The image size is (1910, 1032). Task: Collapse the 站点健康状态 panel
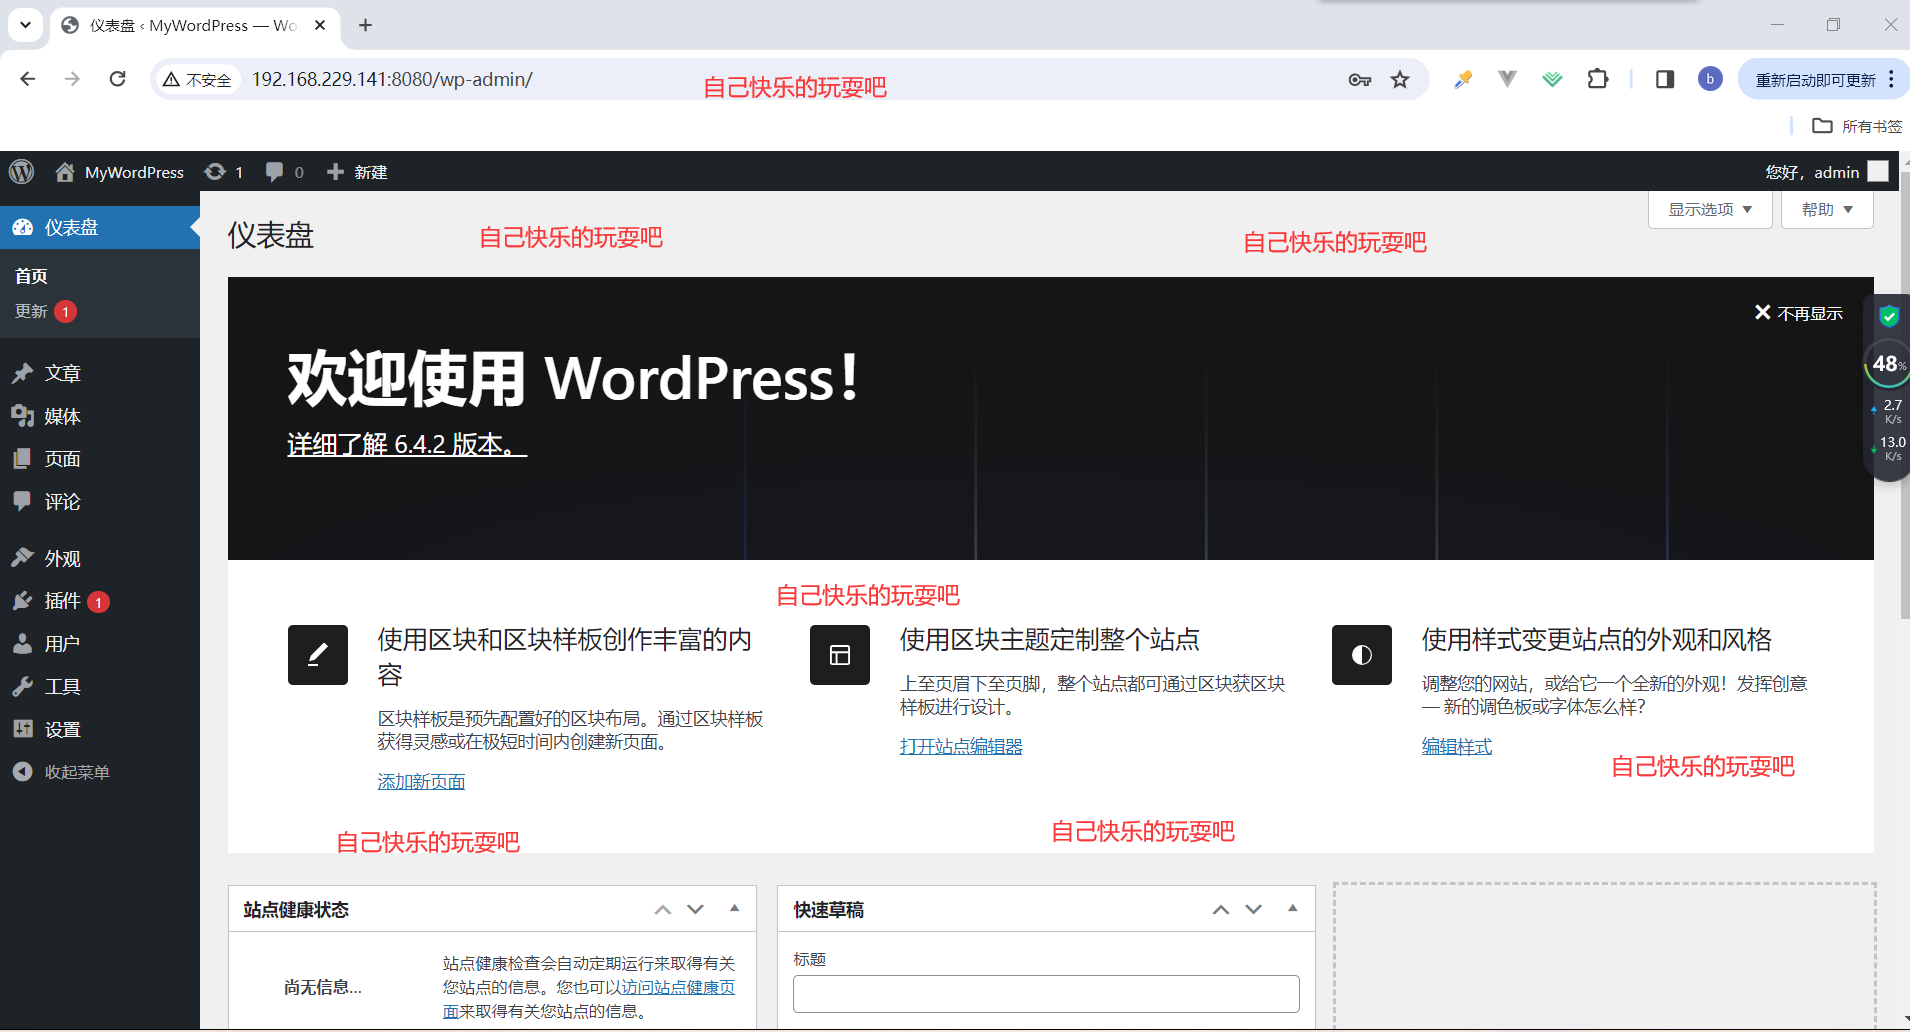point(734,909)
